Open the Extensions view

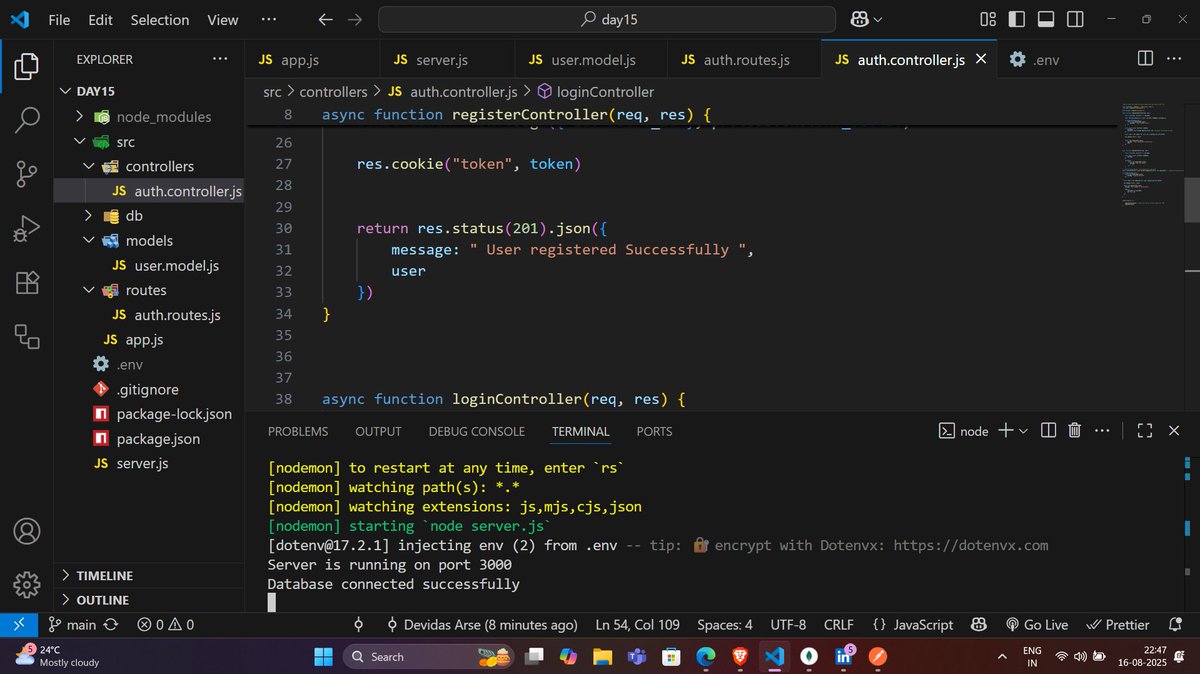click(27, 283)
